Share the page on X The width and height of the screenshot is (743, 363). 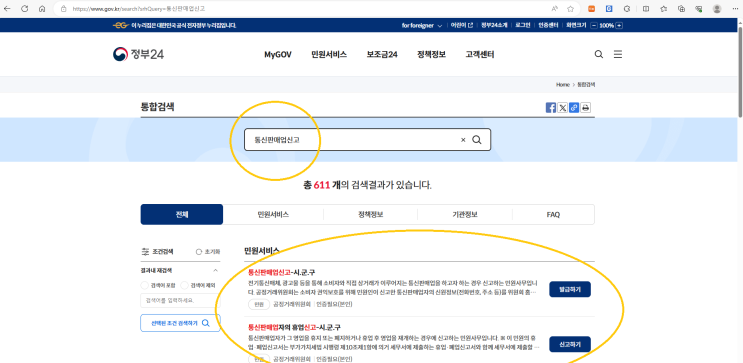(x=562, y=108)
